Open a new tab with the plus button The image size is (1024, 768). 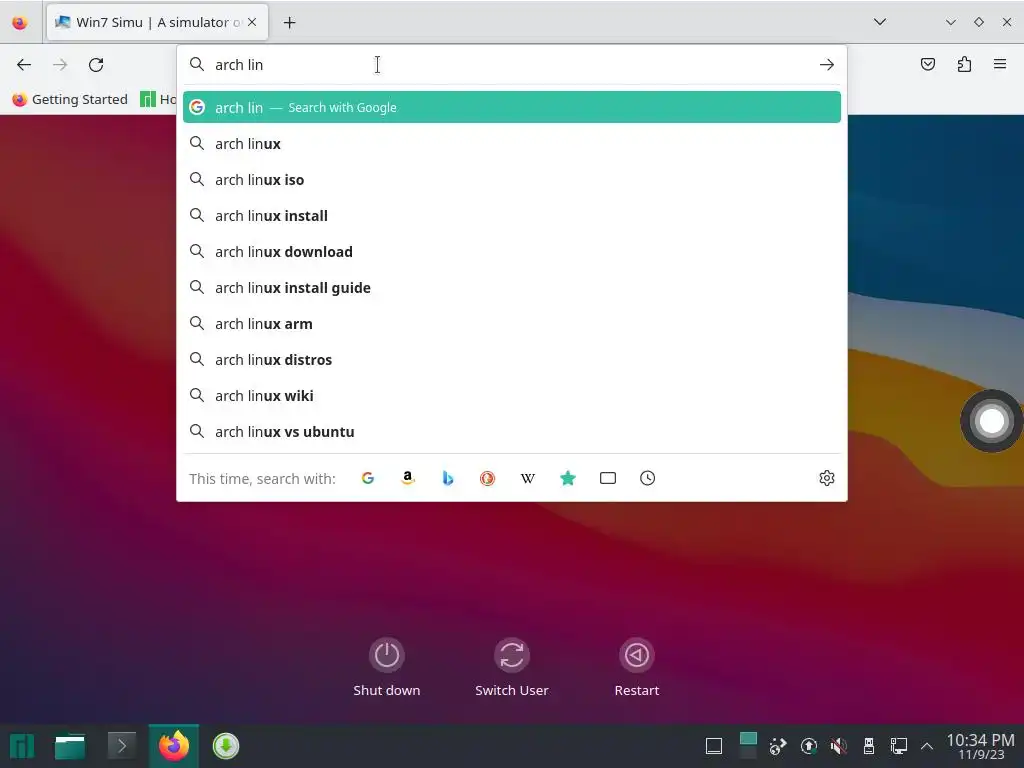(289, 23)
